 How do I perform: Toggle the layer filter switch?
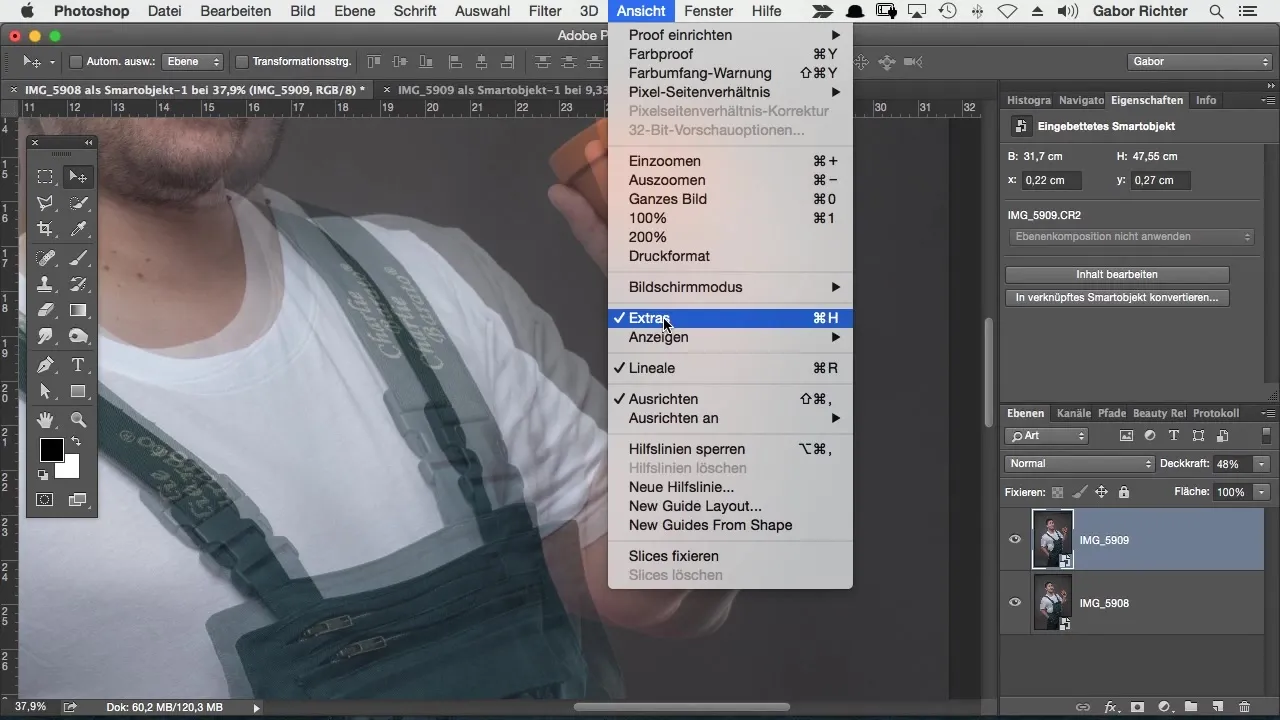point(1266,436)
